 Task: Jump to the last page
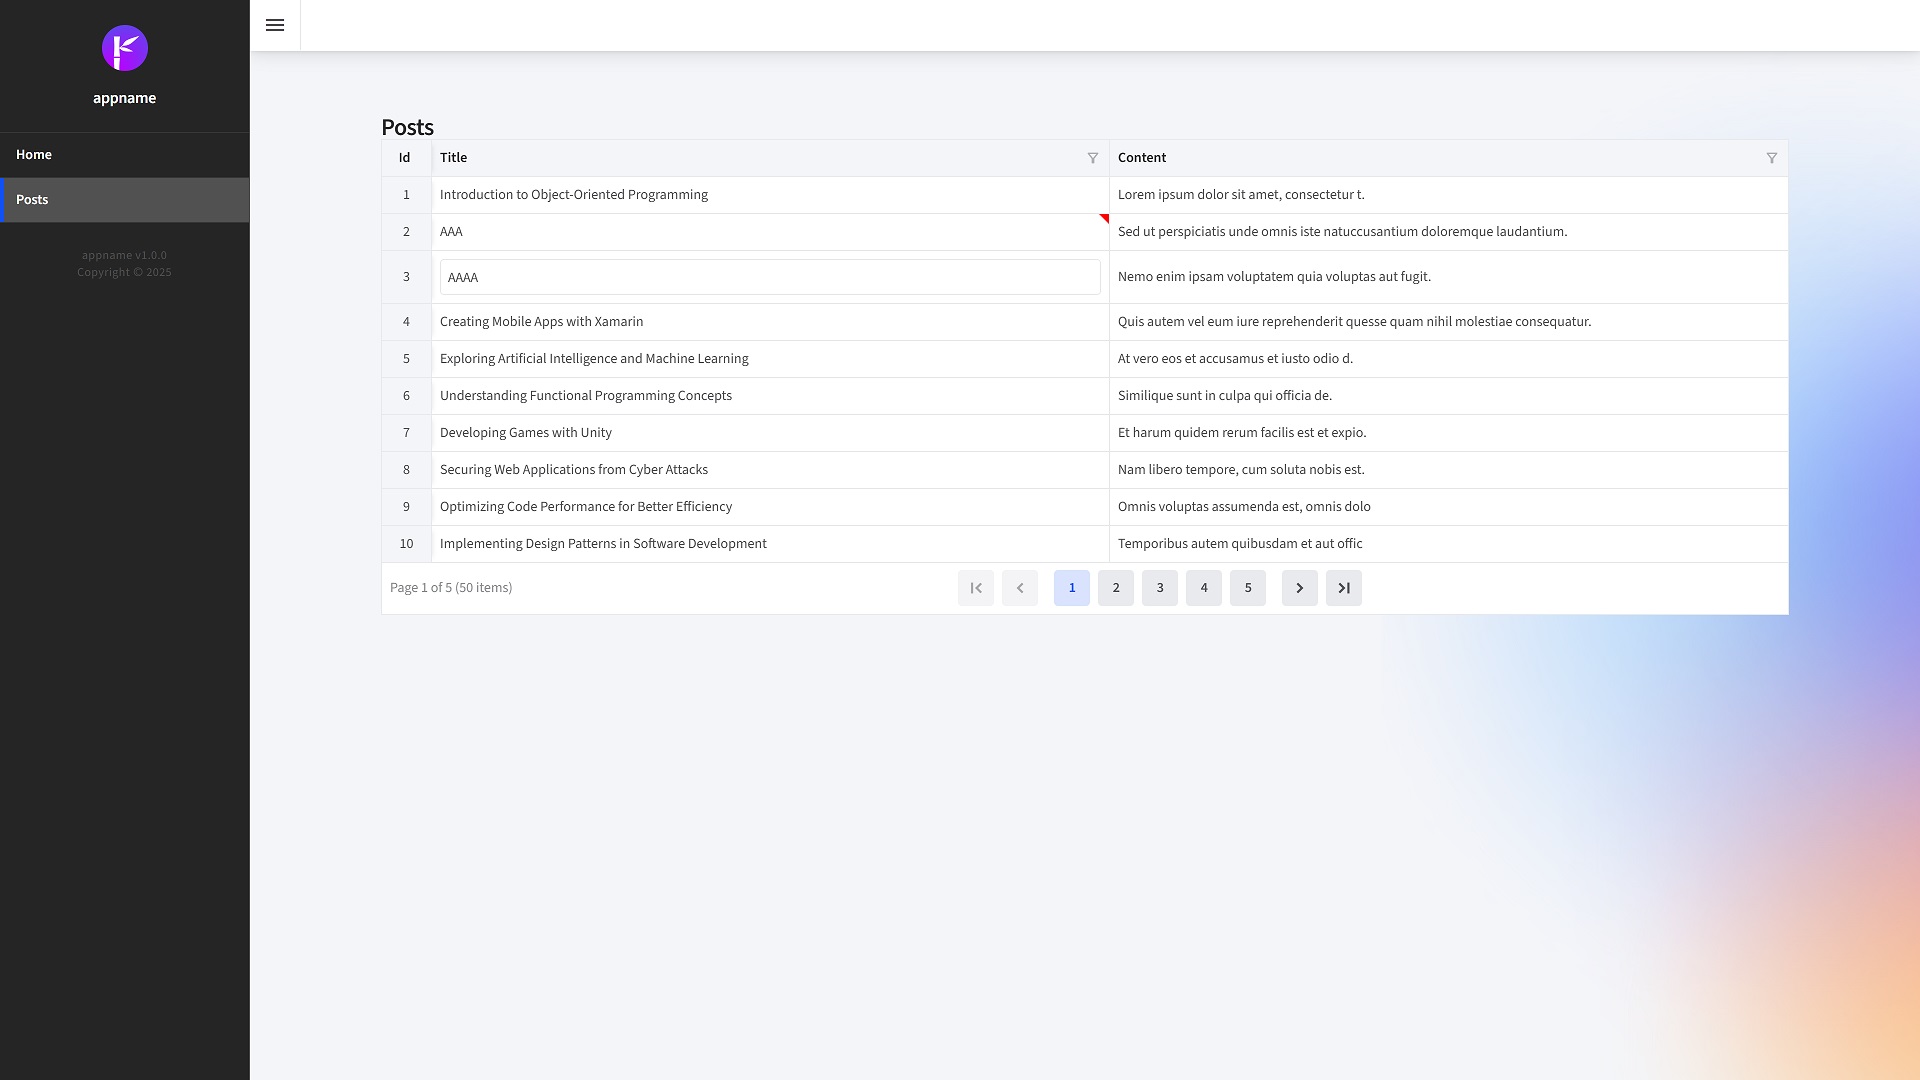[1344, 588]
